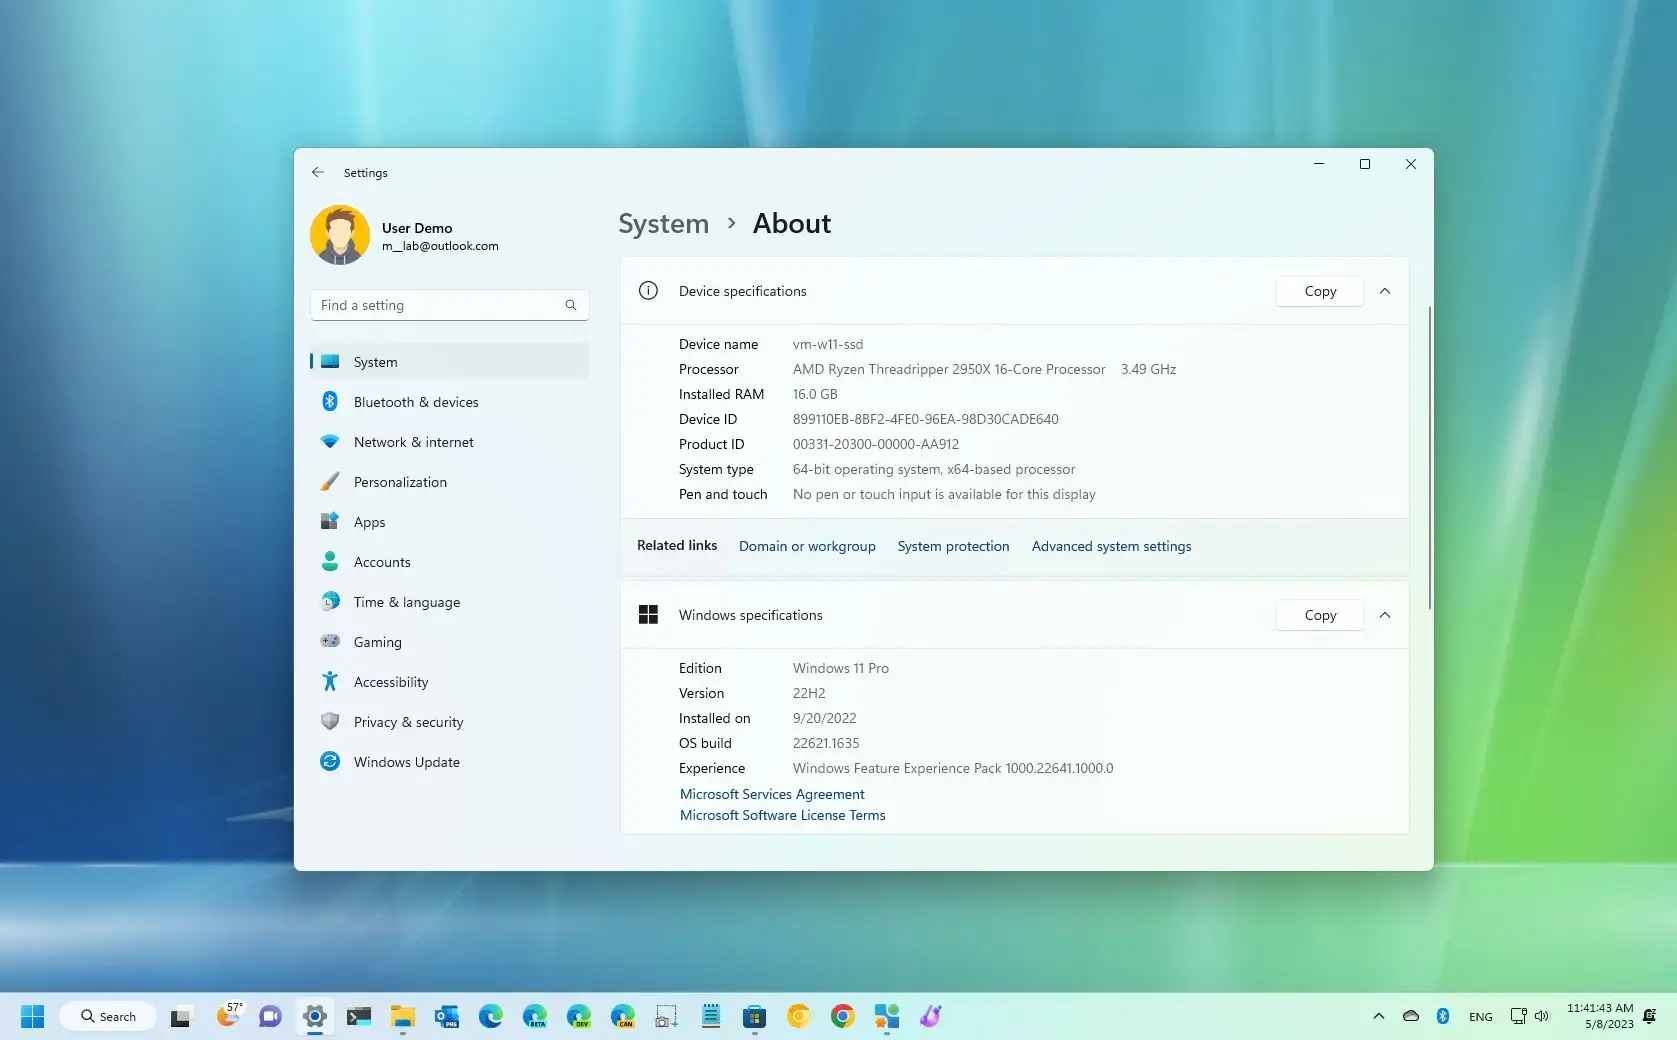The image size is (1677, 1040).
Task: Expand hidden icons in the system tray
Action: point(1378,1016)
